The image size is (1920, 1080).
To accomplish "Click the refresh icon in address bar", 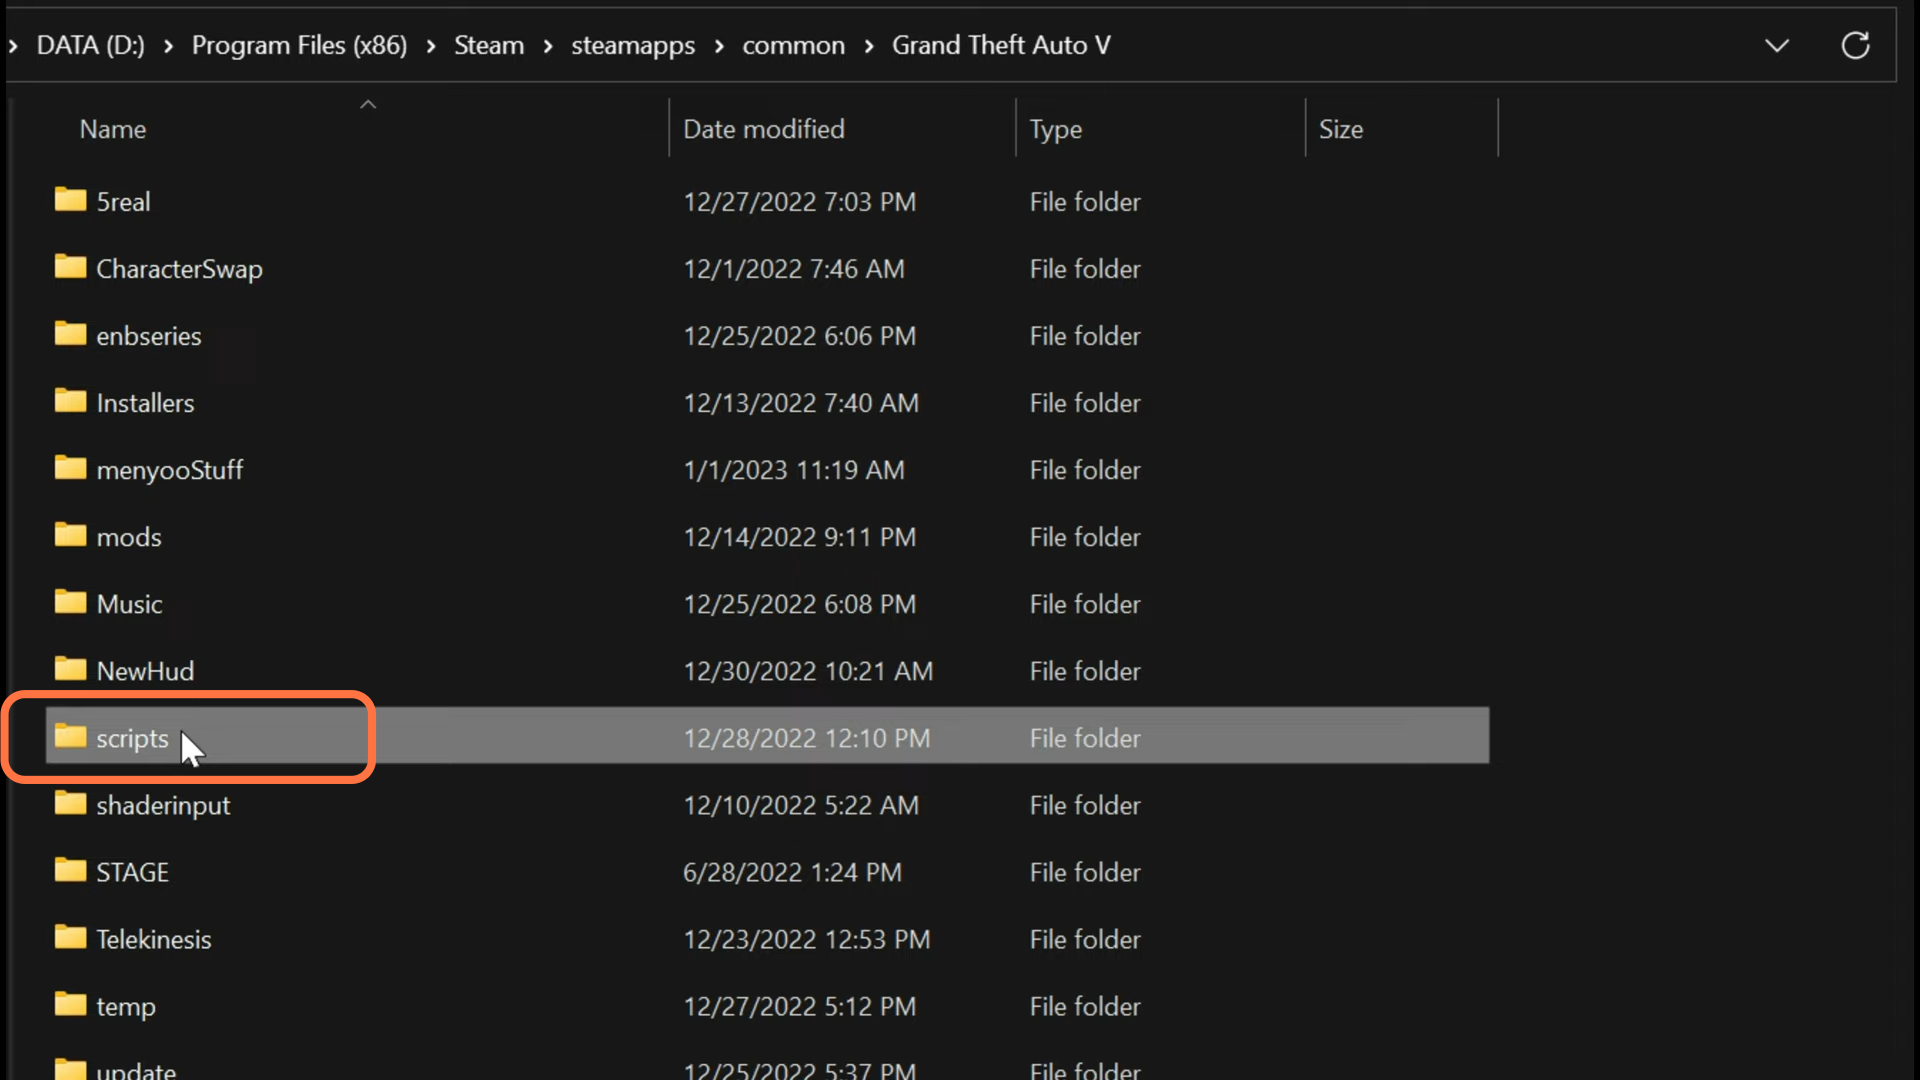I will (x=1855, y=45).
